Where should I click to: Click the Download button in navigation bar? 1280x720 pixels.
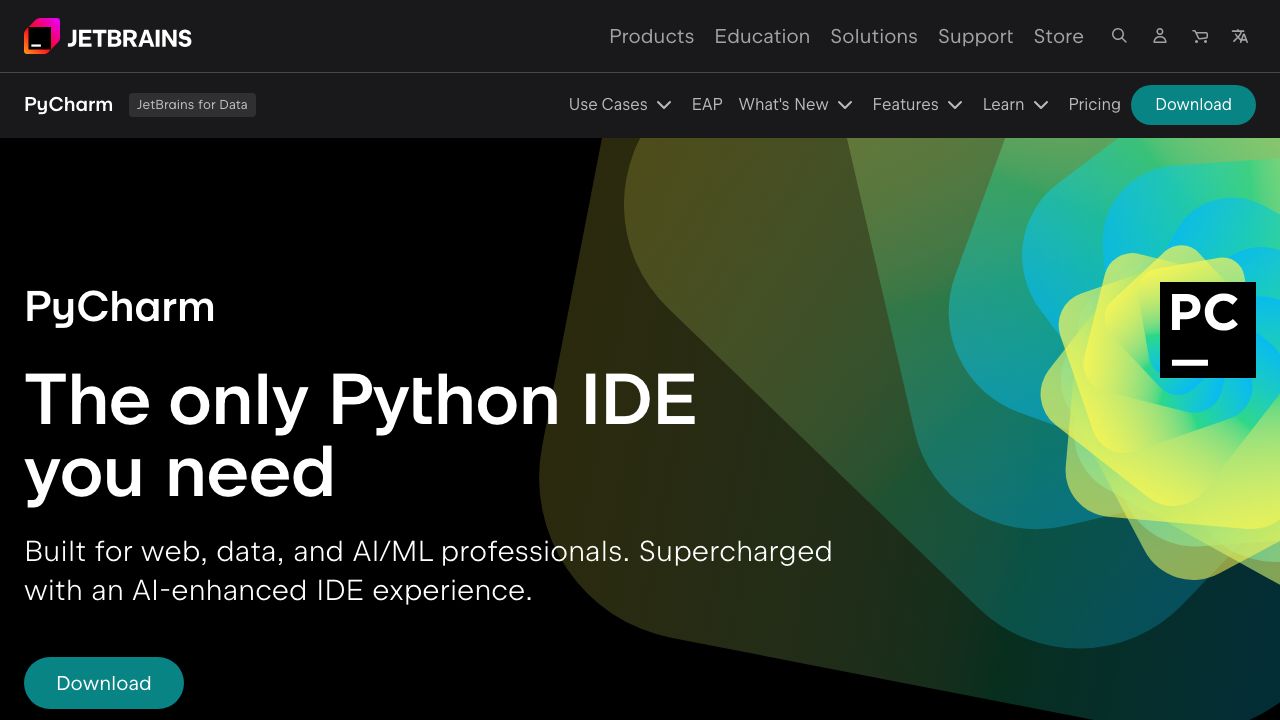click(1193, 104)
